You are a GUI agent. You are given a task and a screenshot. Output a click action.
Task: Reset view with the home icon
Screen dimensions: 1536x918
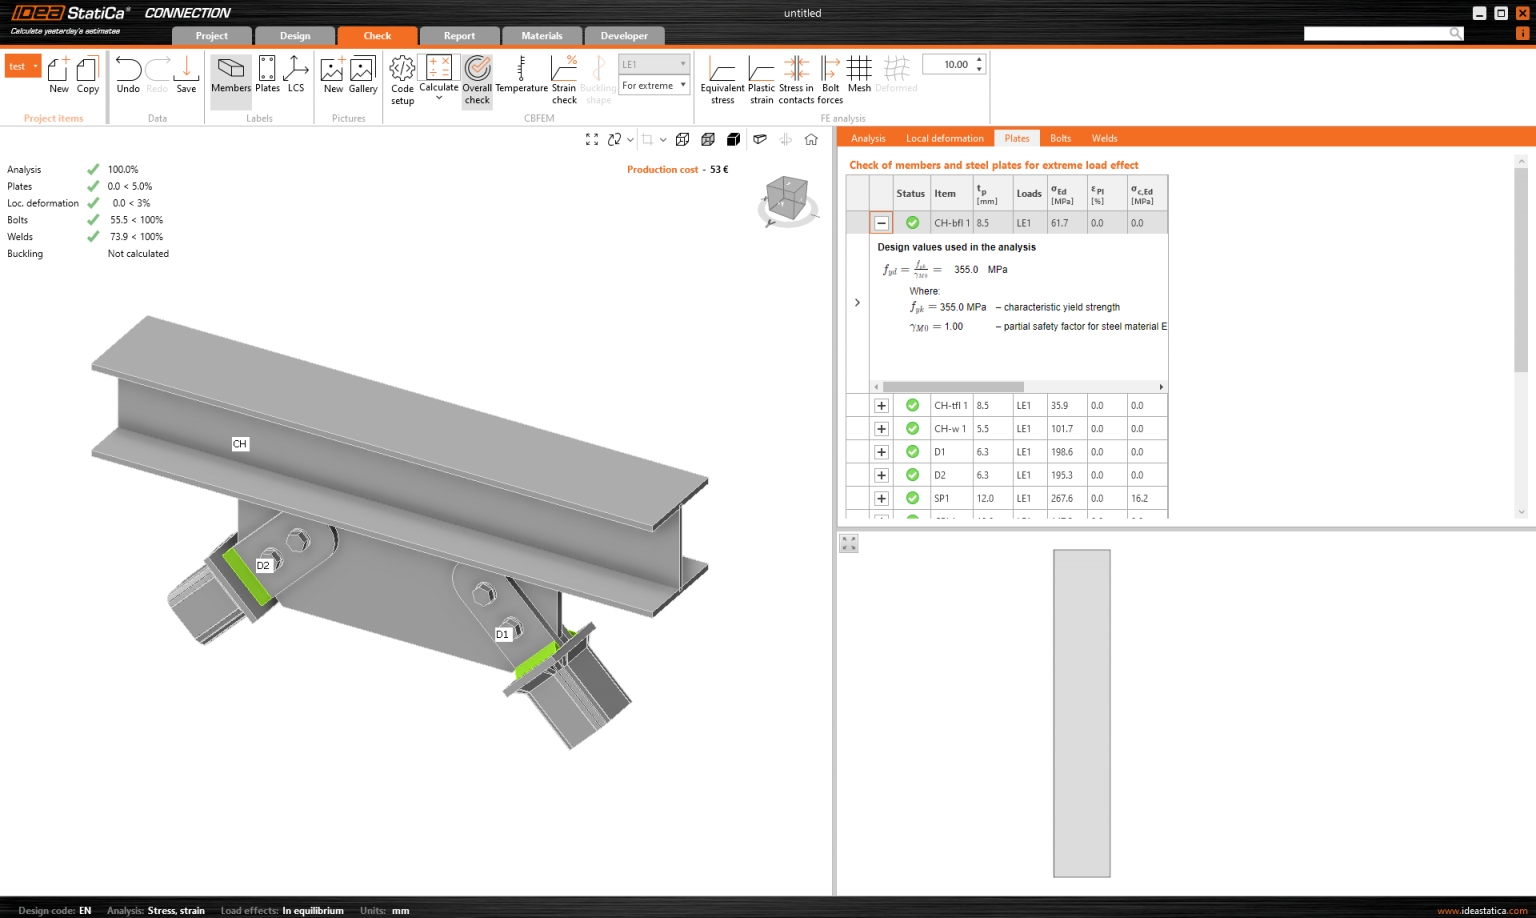coord(811,139)
